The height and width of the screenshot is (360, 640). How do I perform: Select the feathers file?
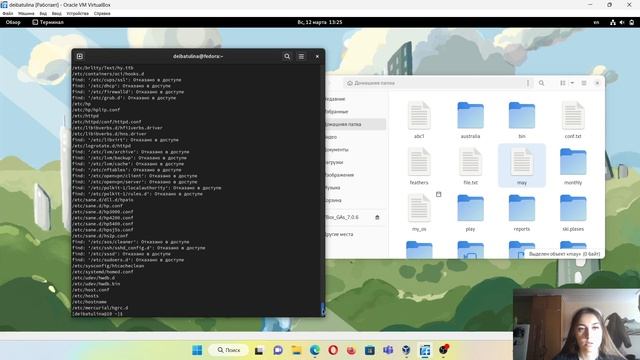(x=419, y=166)
